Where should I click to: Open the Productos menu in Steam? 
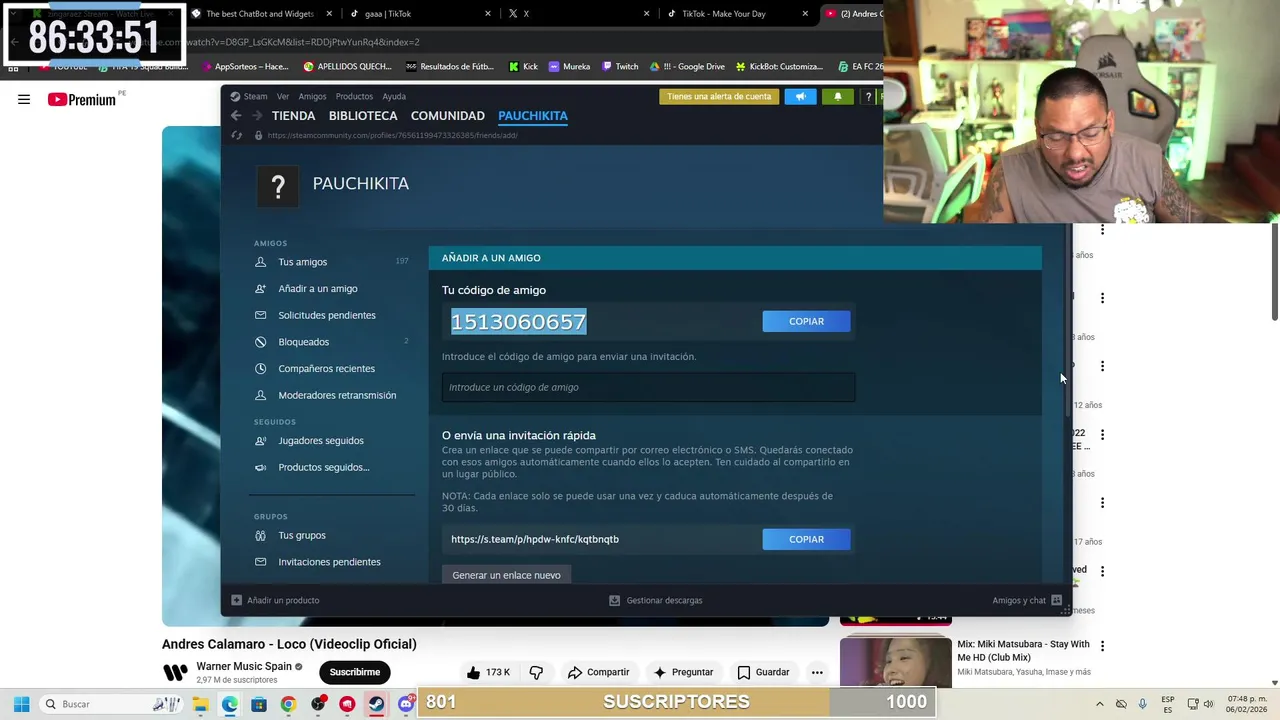point(354,96)
